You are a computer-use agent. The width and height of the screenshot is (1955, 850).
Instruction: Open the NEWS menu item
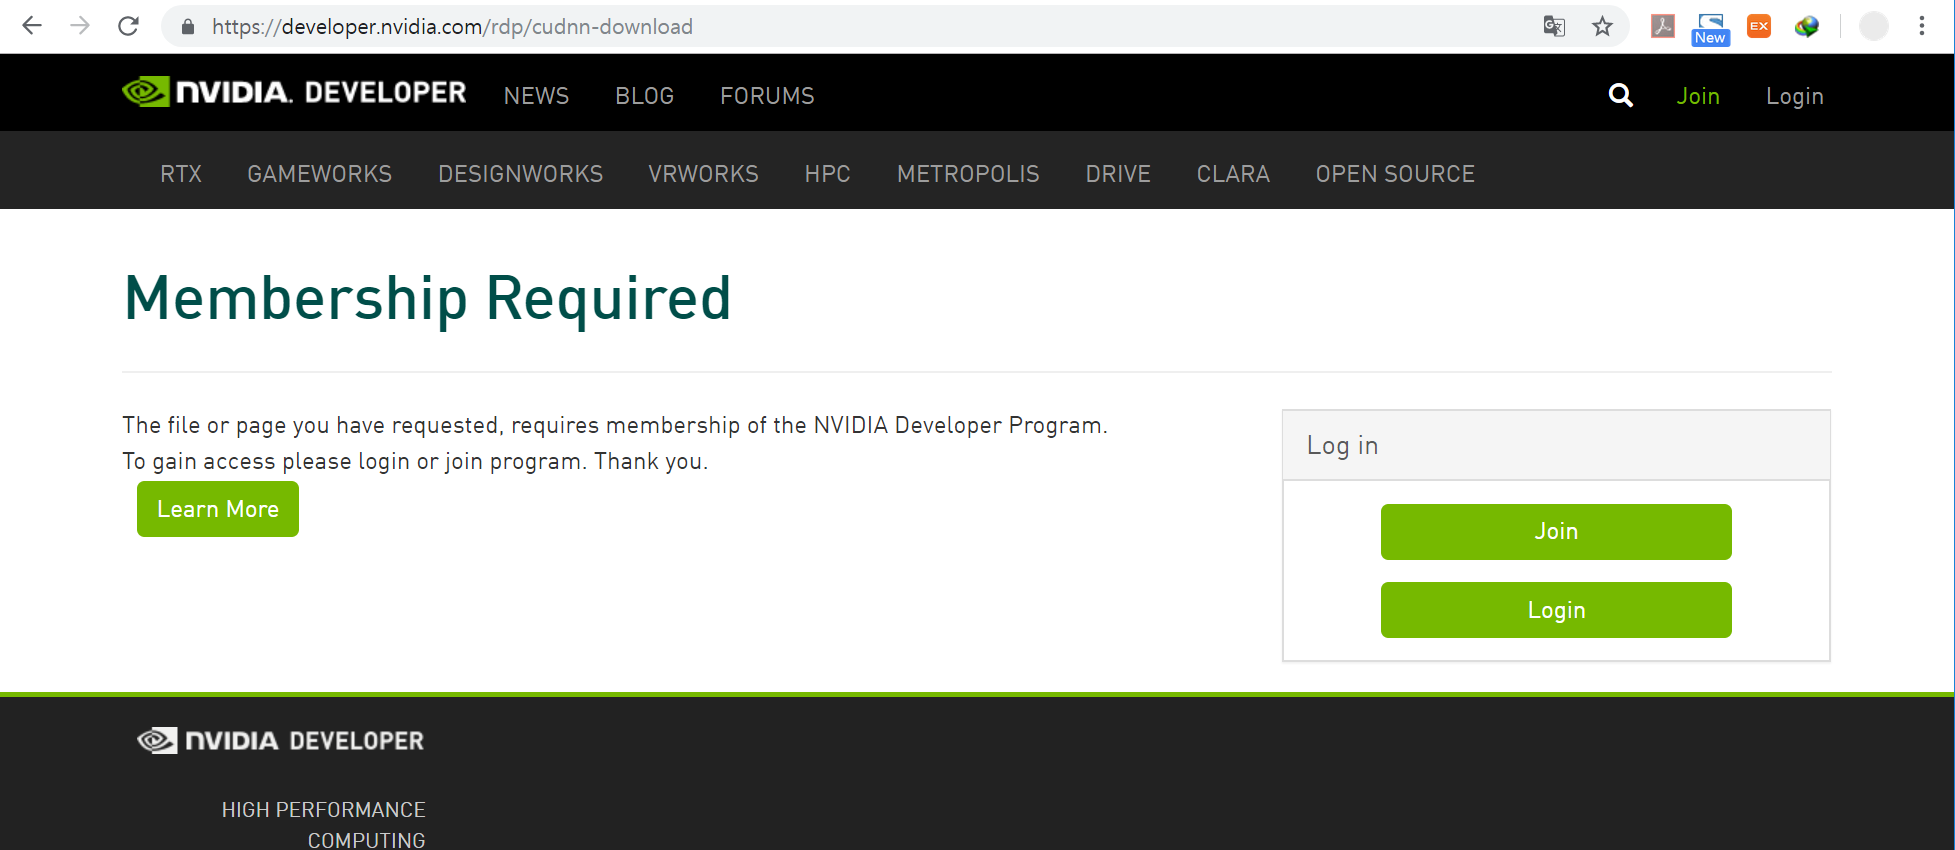[536, 96]
